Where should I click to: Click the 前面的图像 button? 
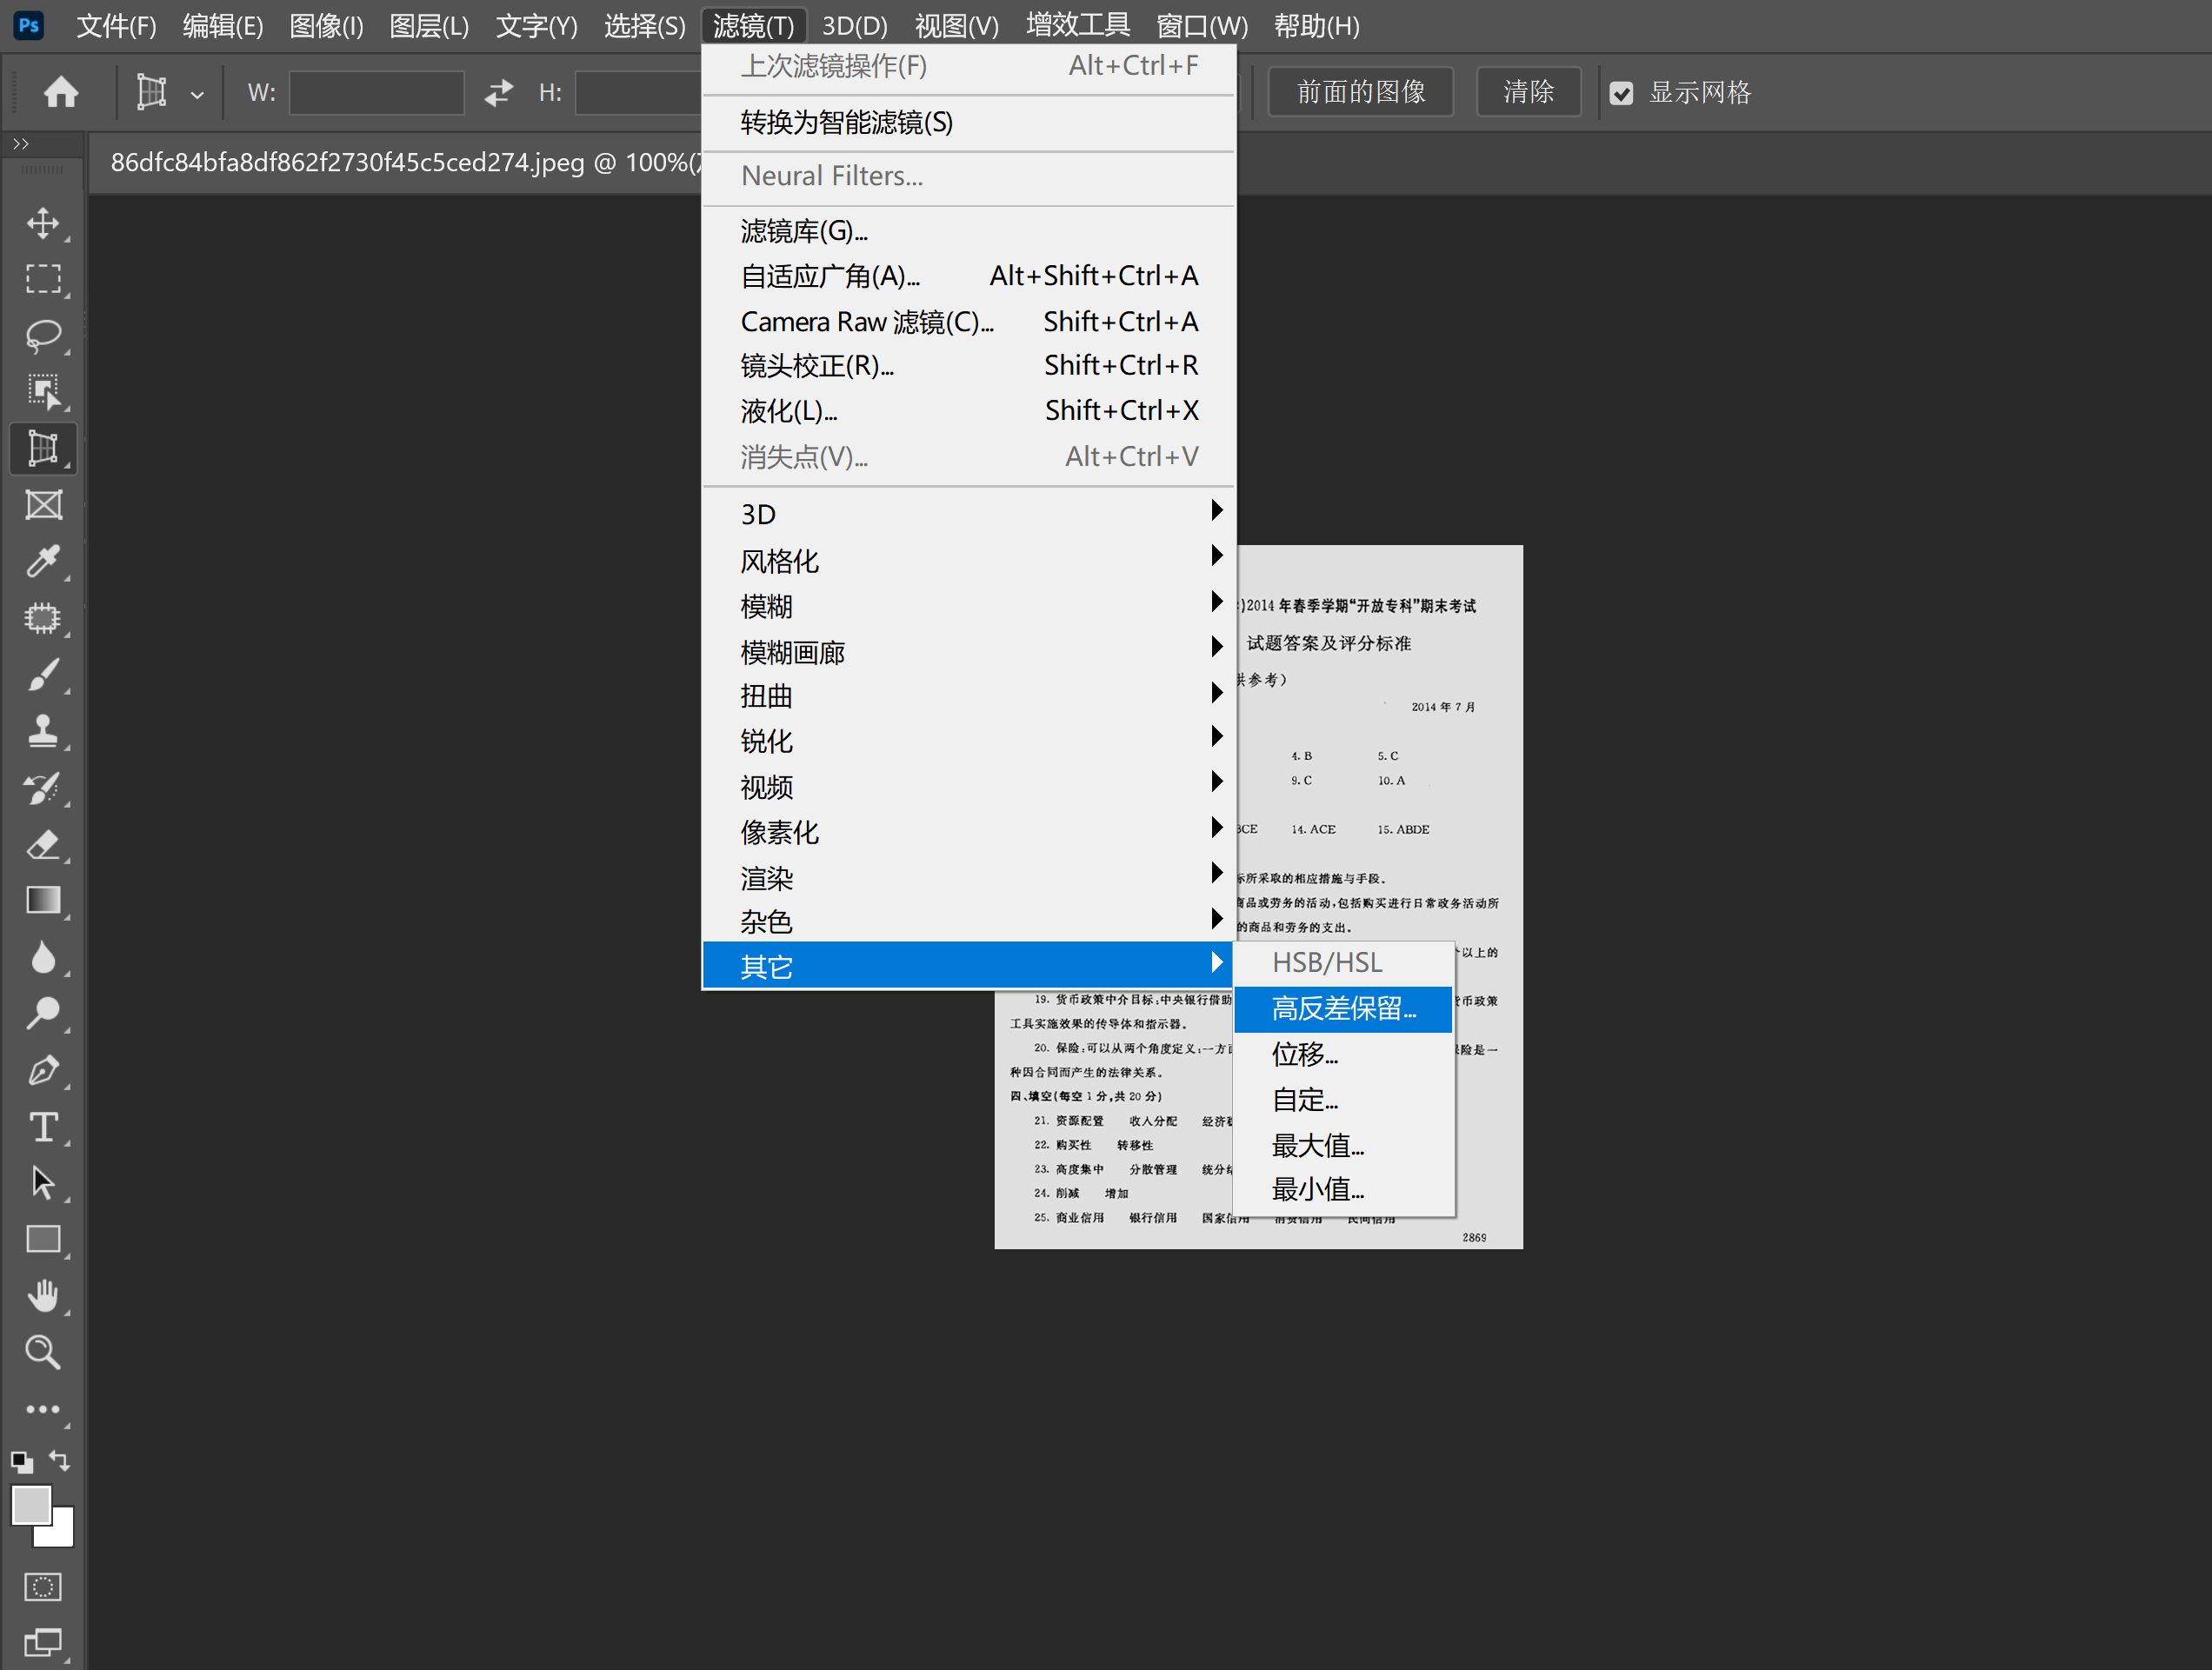click(x=1360, y=92)
